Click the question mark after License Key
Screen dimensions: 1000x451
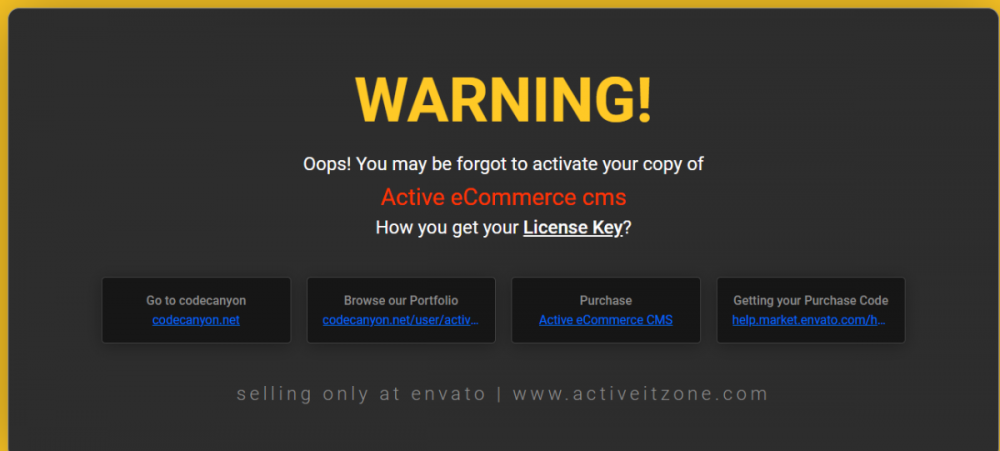point(627,228)
